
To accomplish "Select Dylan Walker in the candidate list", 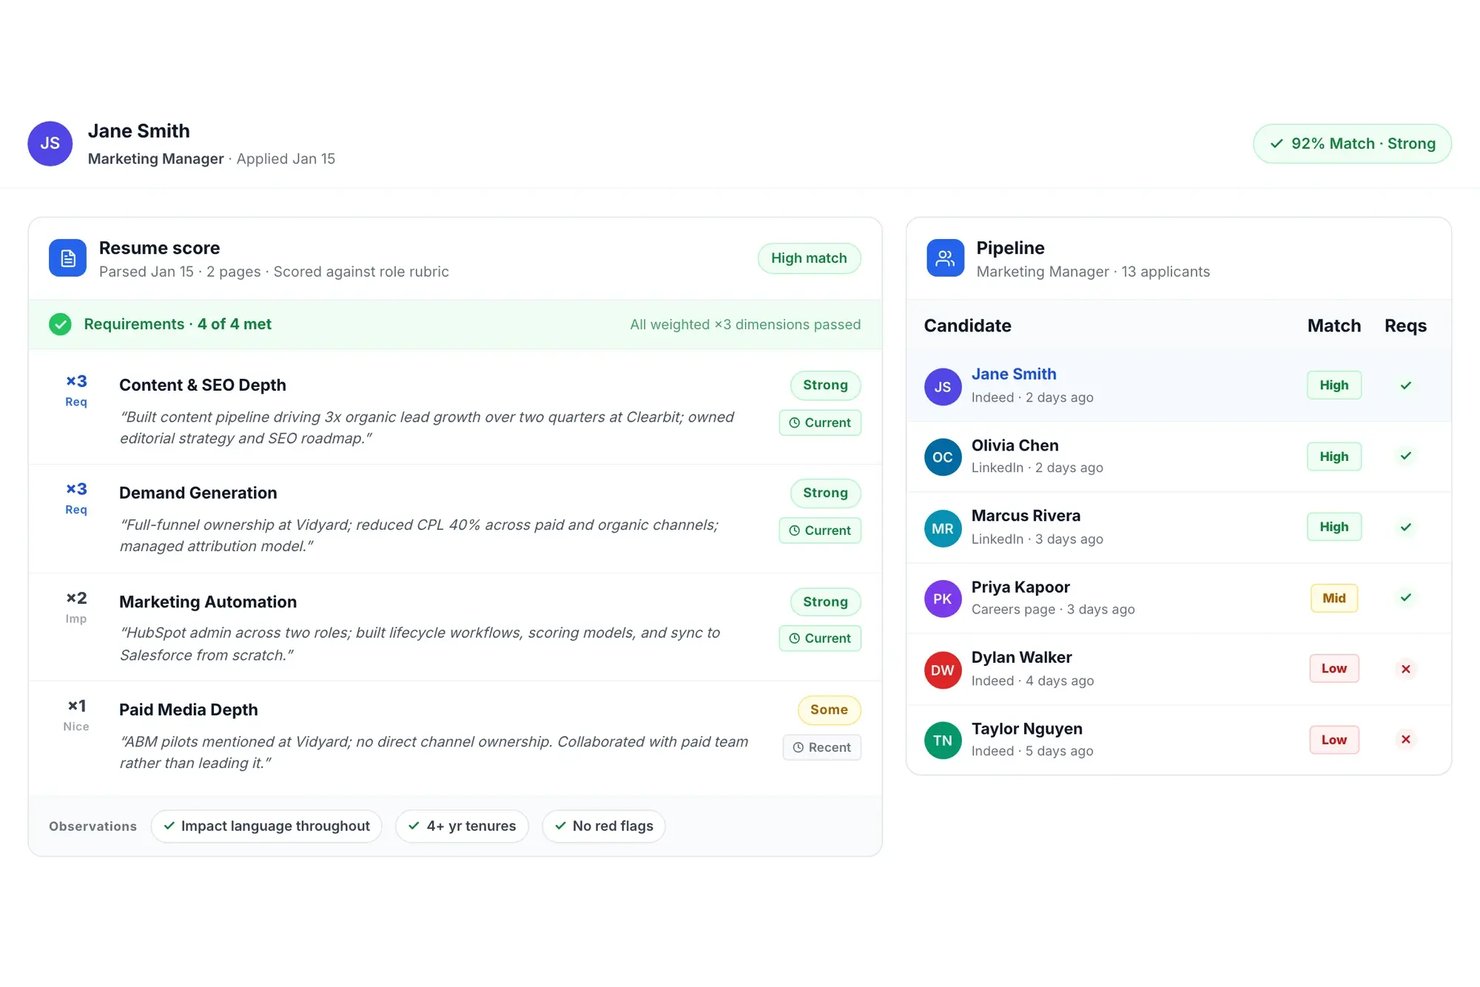I will (x=1178, y=670).
